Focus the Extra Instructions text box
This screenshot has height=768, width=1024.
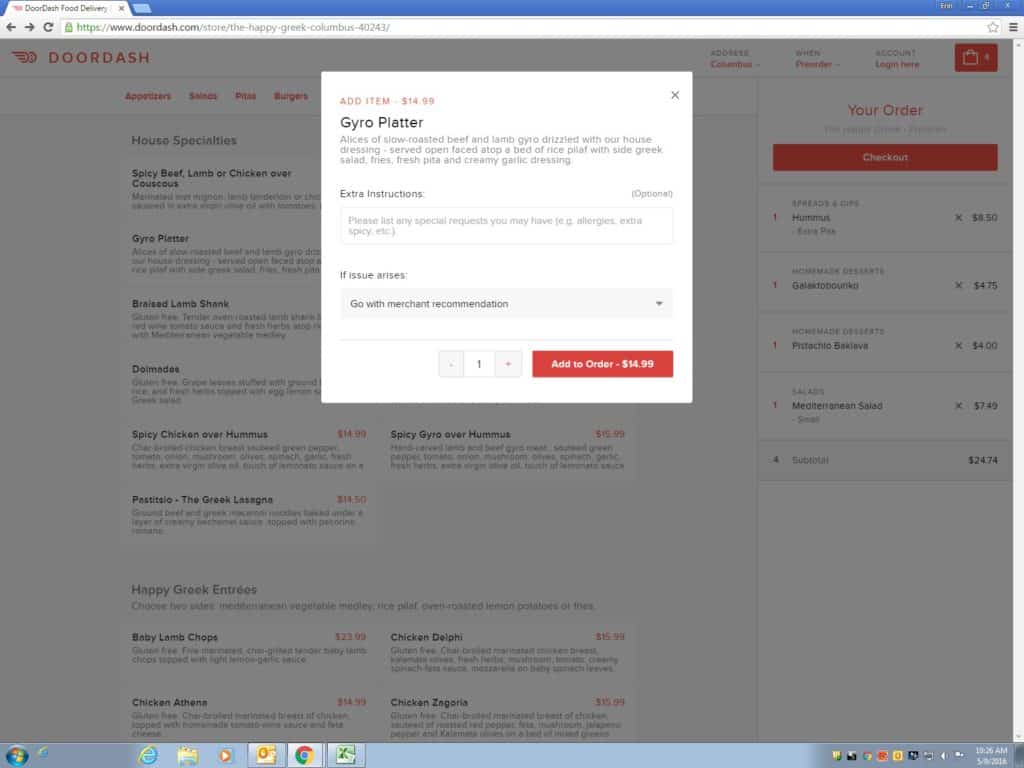coord(506,226)
